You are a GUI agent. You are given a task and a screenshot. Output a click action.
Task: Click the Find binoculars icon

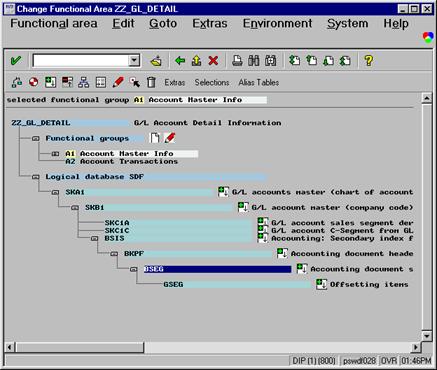(254, 61)
